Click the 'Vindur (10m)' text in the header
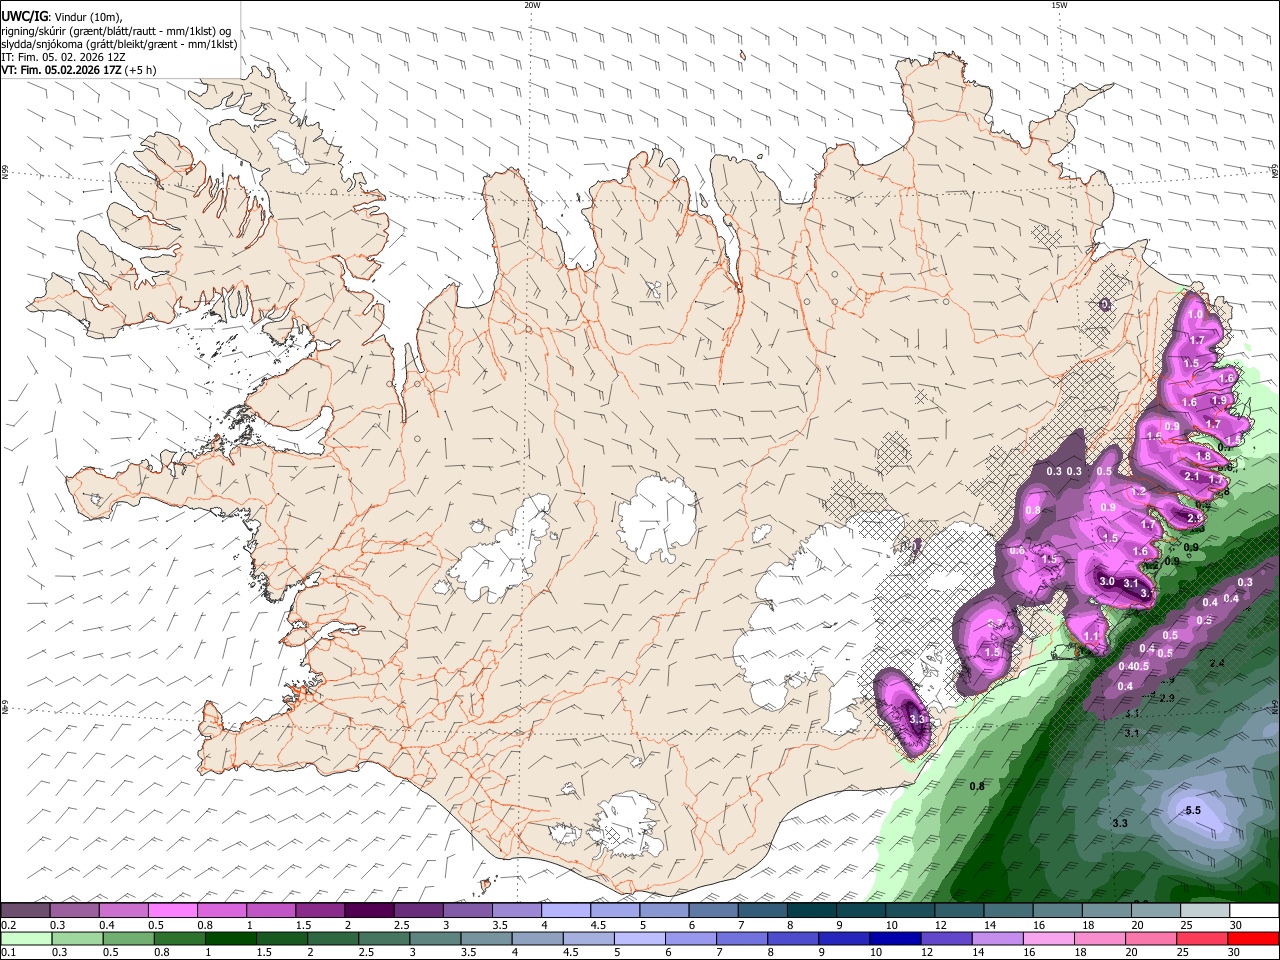Image resolution: width=1280 pixels, height=960 pixels. coord(87,17)
